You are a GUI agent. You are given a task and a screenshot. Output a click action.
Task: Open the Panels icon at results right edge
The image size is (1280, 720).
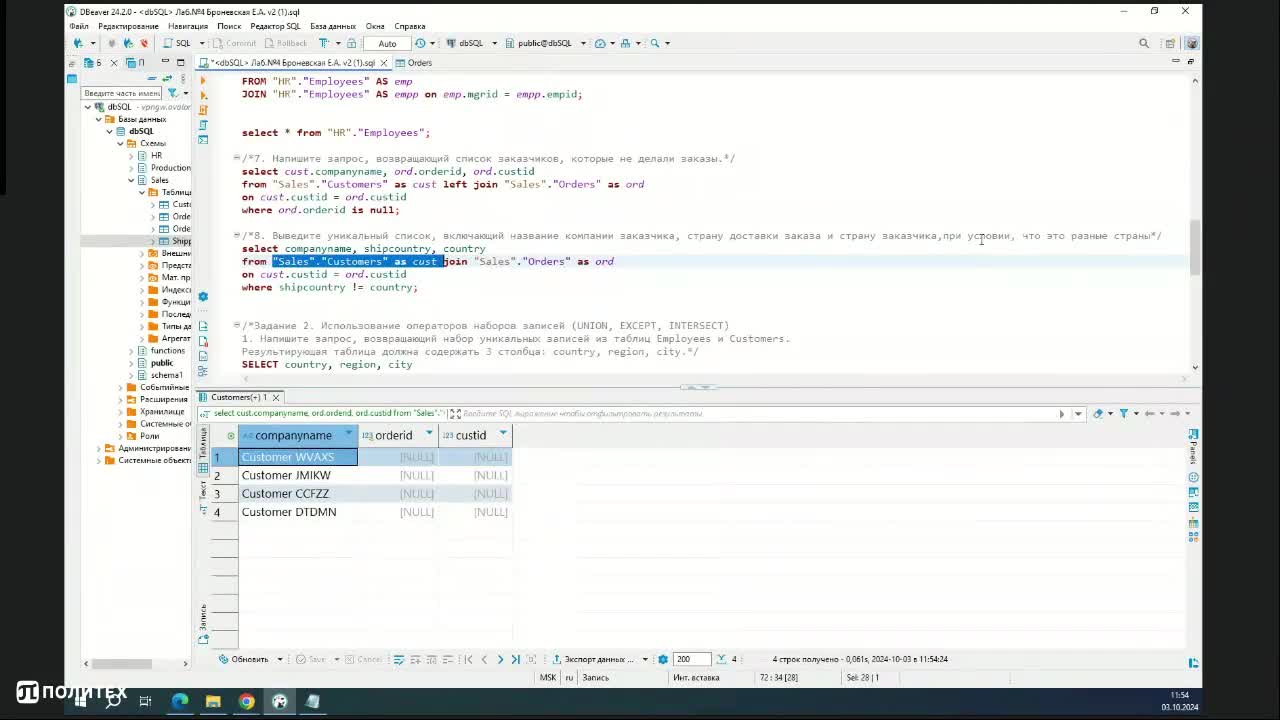(1193, 434)
